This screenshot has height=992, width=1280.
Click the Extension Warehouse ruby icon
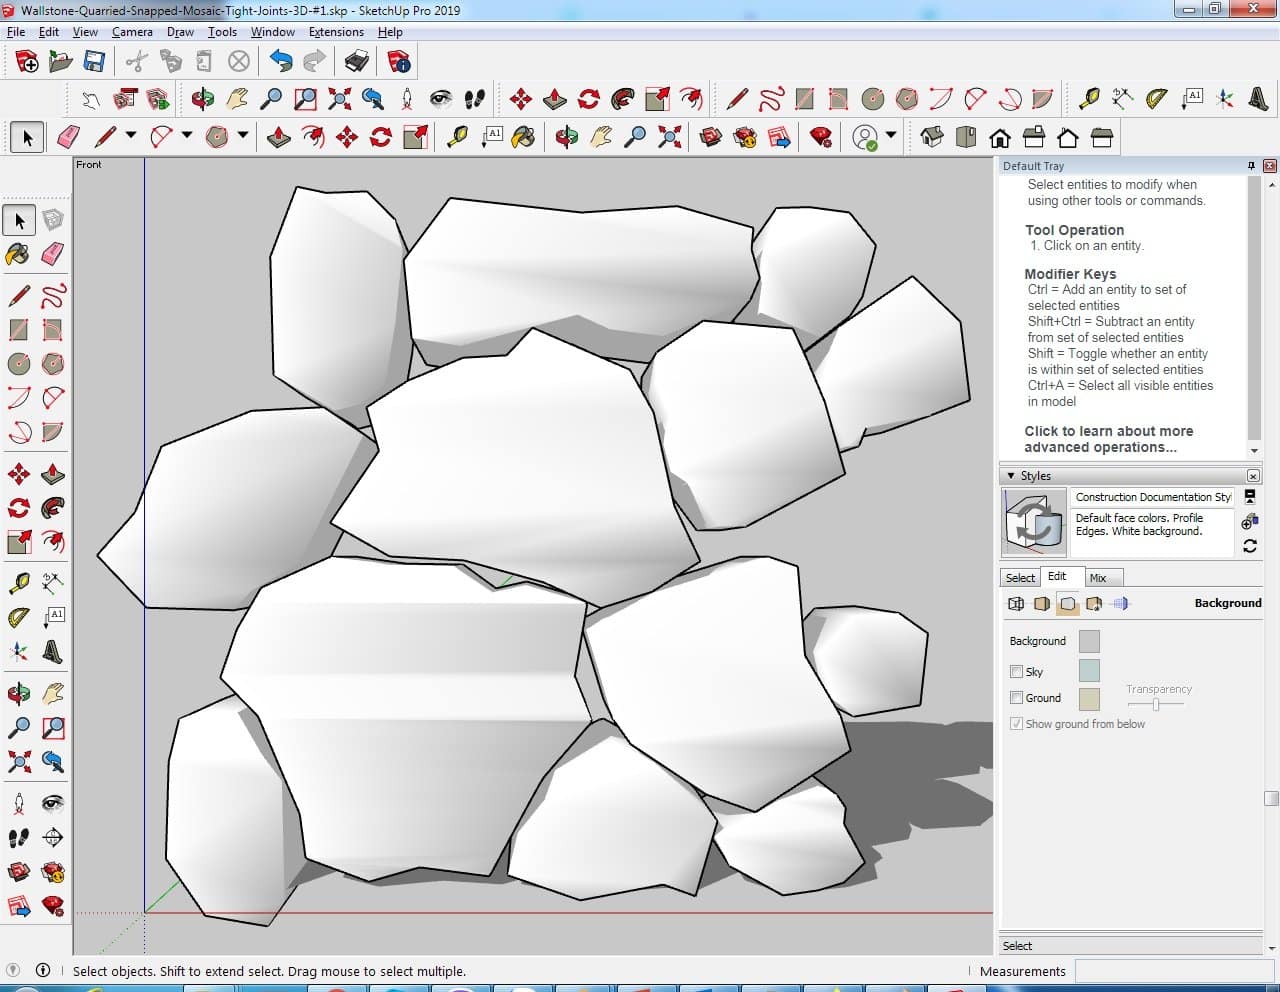coord(821,137)
